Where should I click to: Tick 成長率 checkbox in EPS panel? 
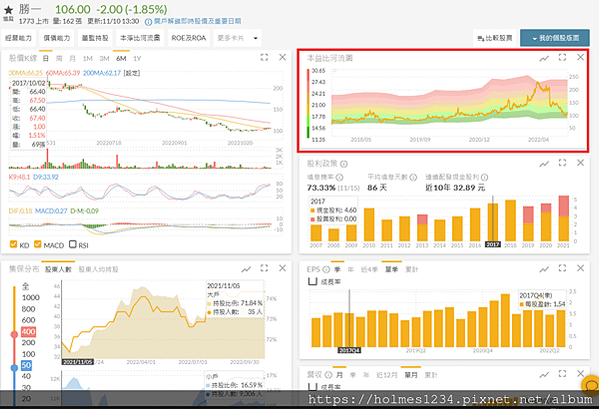click(x=312, y=281)
